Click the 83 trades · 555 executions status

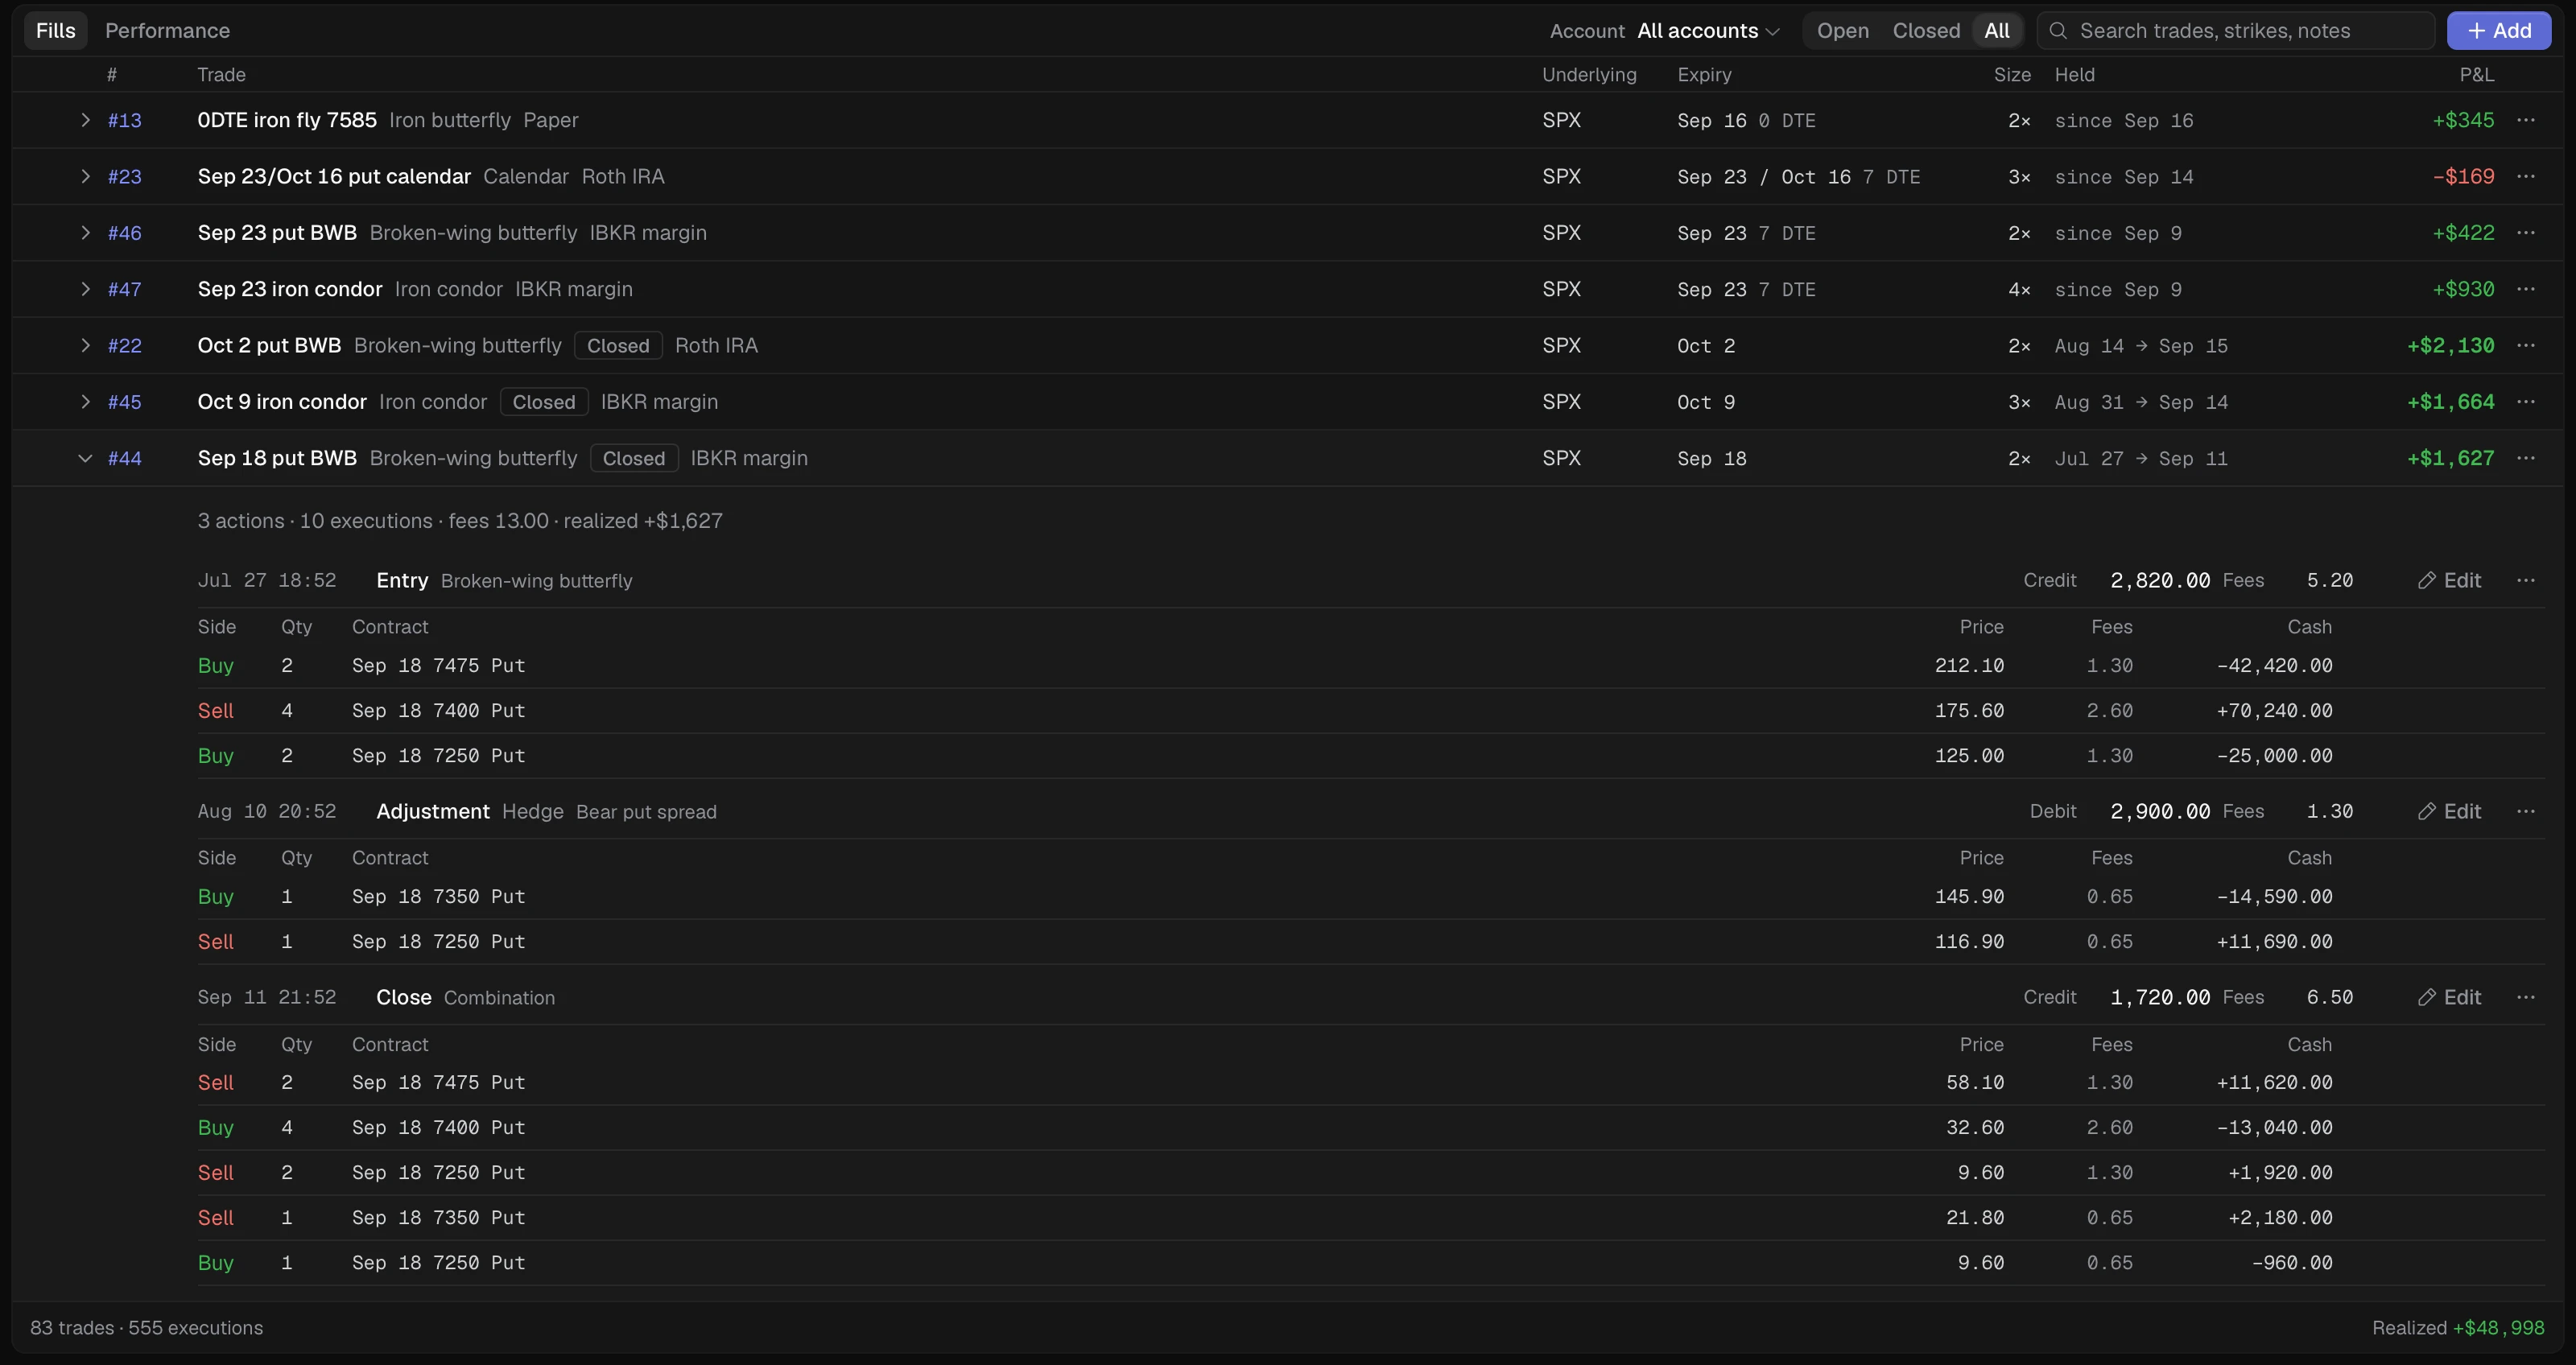(147, 1327)
